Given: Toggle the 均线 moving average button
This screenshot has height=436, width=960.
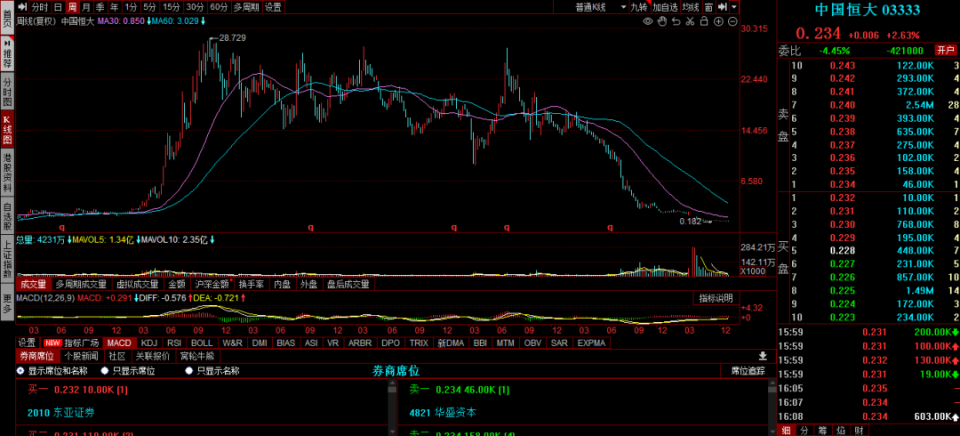Looking at the screenshot, I should [x=691, y=7].
